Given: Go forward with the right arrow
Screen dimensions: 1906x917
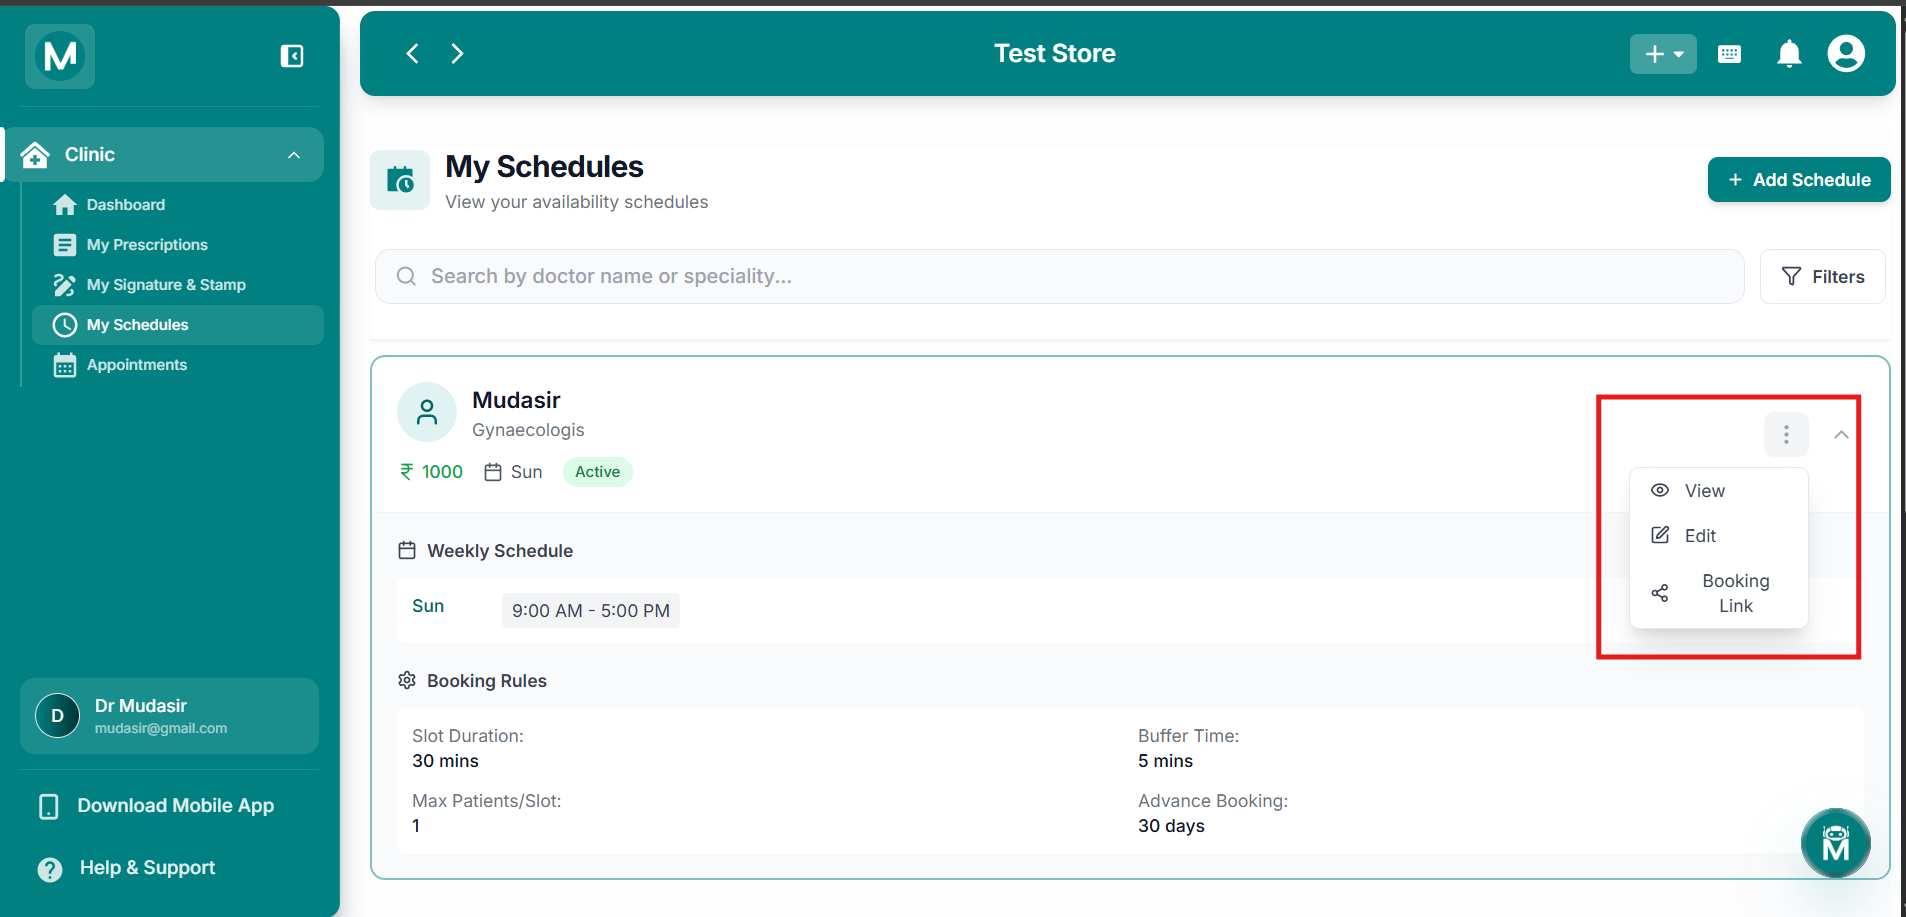Looking at the screenshot, I should [457, 54].
